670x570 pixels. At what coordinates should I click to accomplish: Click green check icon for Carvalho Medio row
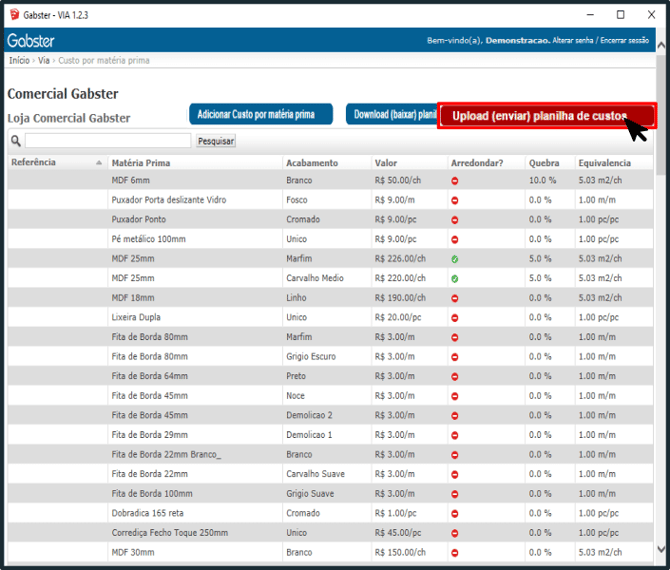(455, 278)
